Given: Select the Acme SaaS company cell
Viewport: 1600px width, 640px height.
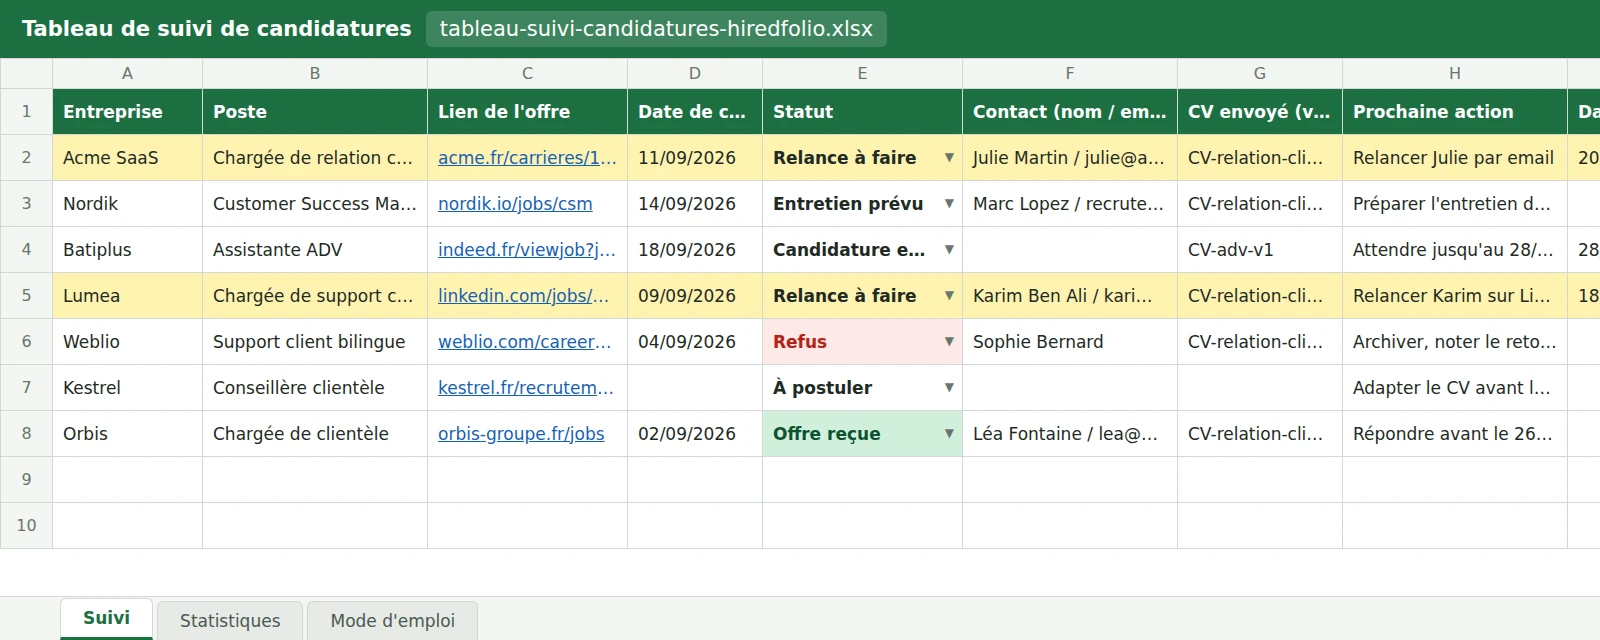Looking at the screenshot, I should coord(127,158).
